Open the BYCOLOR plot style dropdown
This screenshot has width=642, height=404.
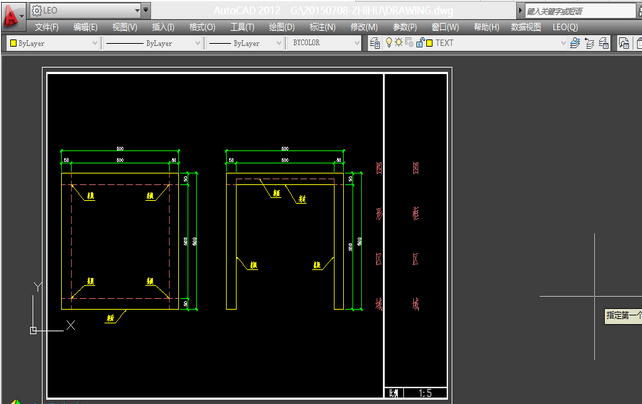(324, 43)
